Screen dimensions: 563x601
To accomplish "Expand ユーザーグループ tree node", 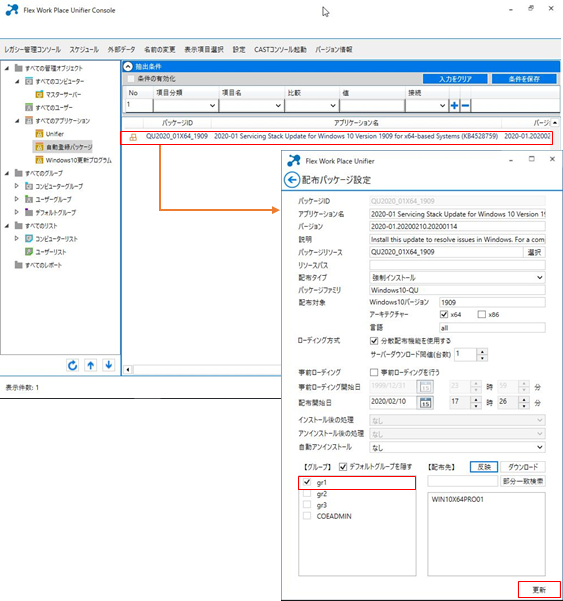I will [x=16, y=199].
